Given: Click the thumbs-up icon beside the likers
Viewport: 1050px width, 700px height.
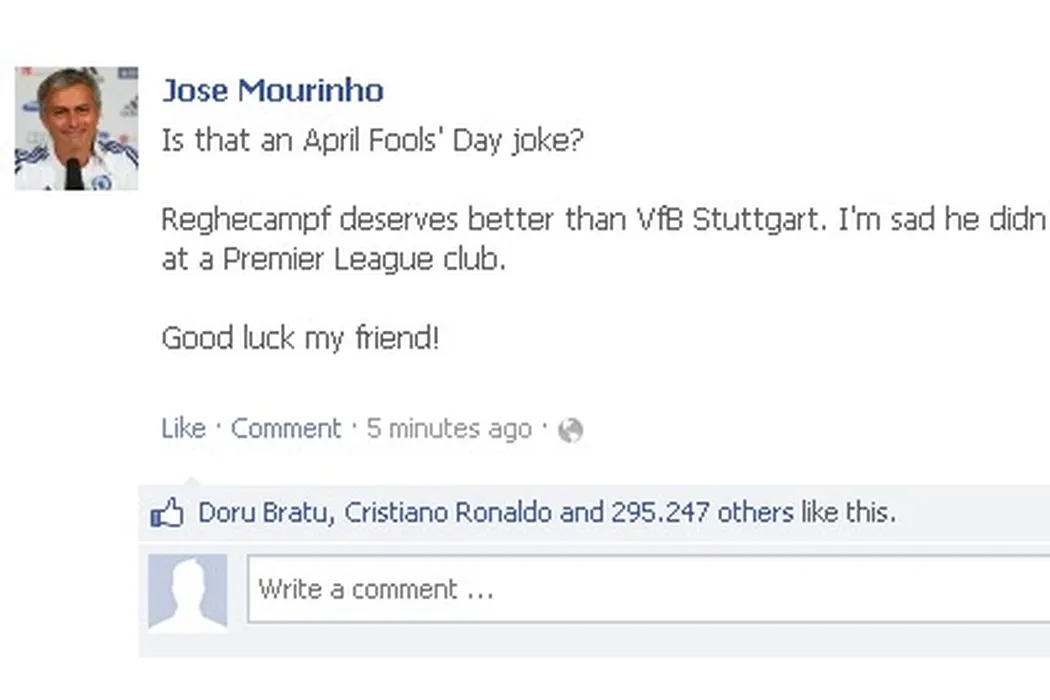Looking at the screenshot, I should point(167,514).
